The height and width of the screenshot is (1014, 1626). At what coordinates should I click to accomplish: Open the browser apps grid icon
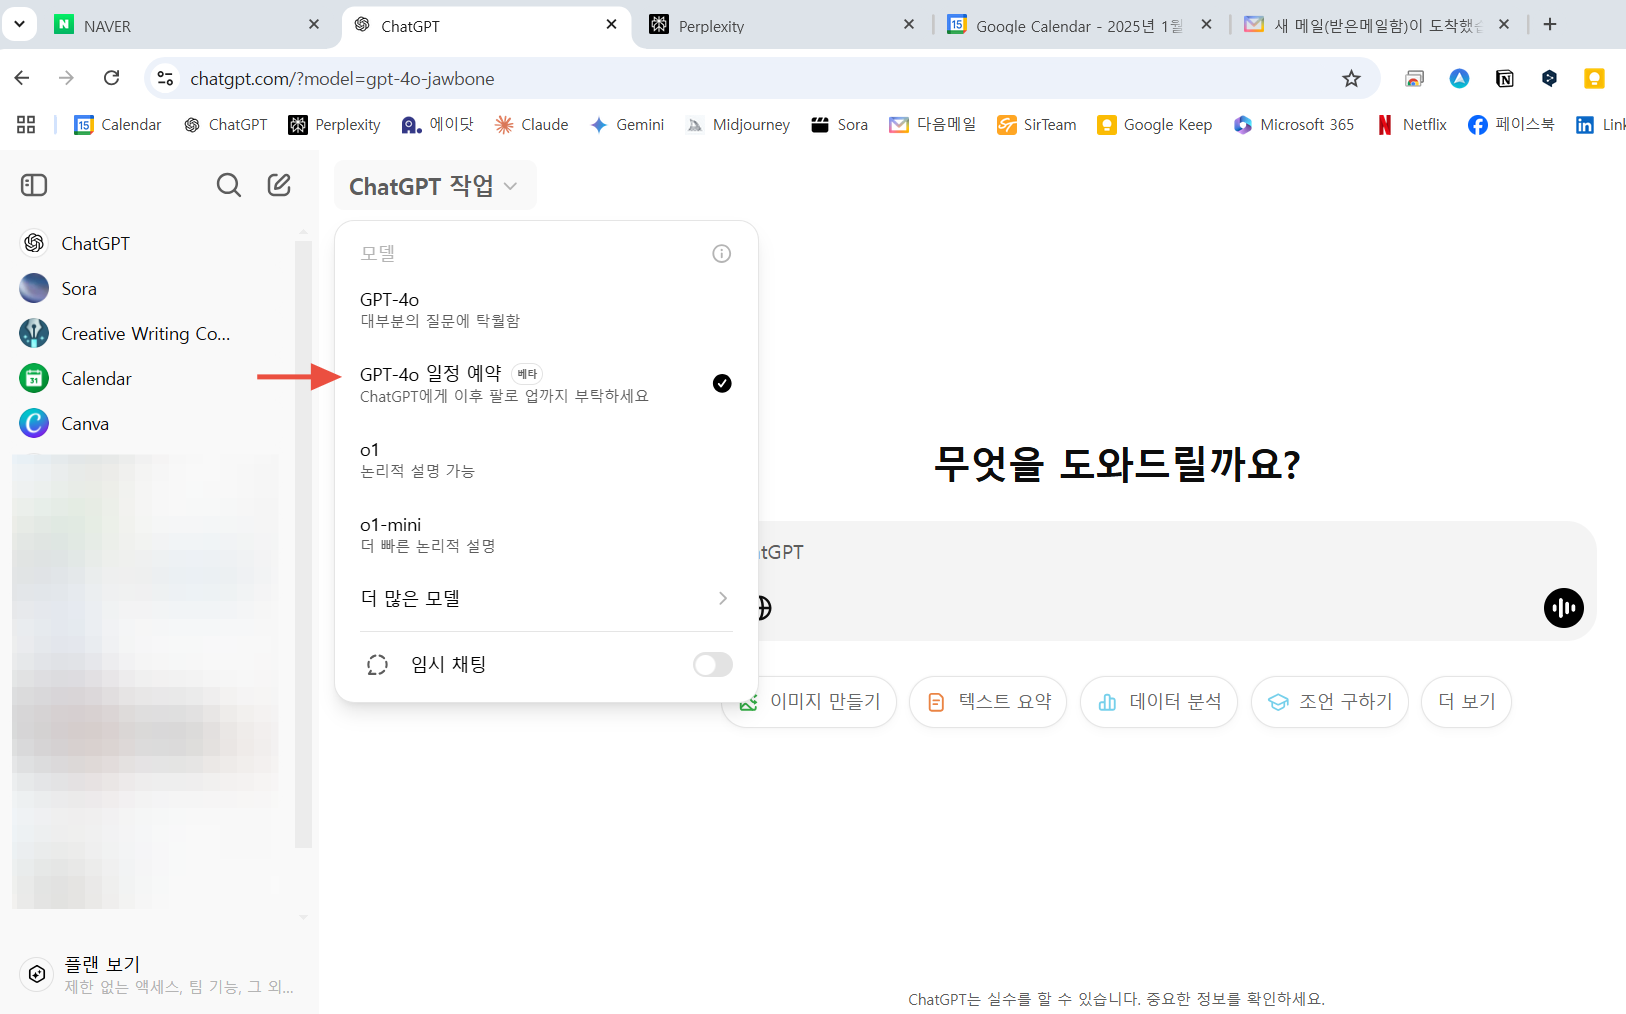pos(26,125)
